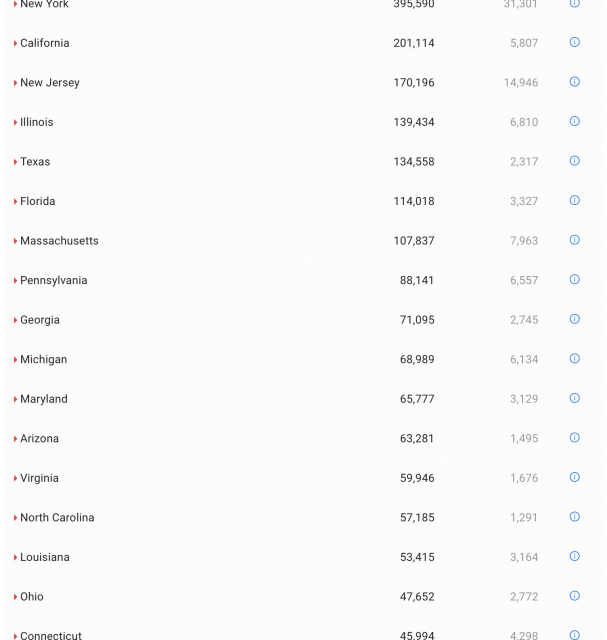Screen dimensions: 607x640
Task: Click New Jersey's 14,946 deaths value
Action: (x=520, y=83)
